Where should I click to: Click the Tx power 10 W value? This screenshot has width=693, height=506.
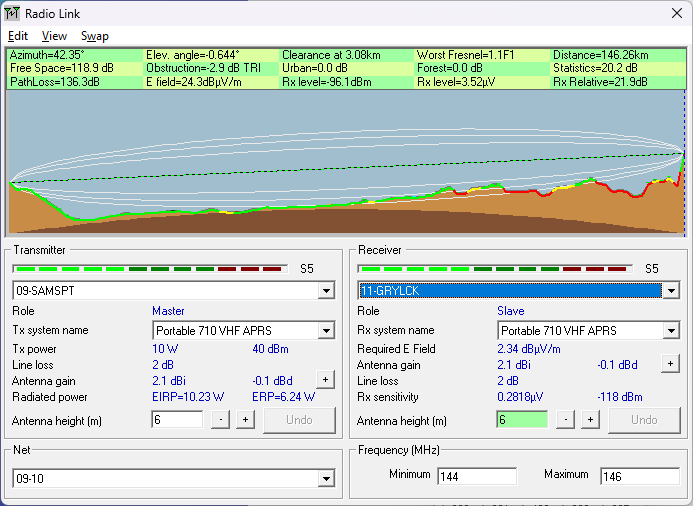click(165, 349)
